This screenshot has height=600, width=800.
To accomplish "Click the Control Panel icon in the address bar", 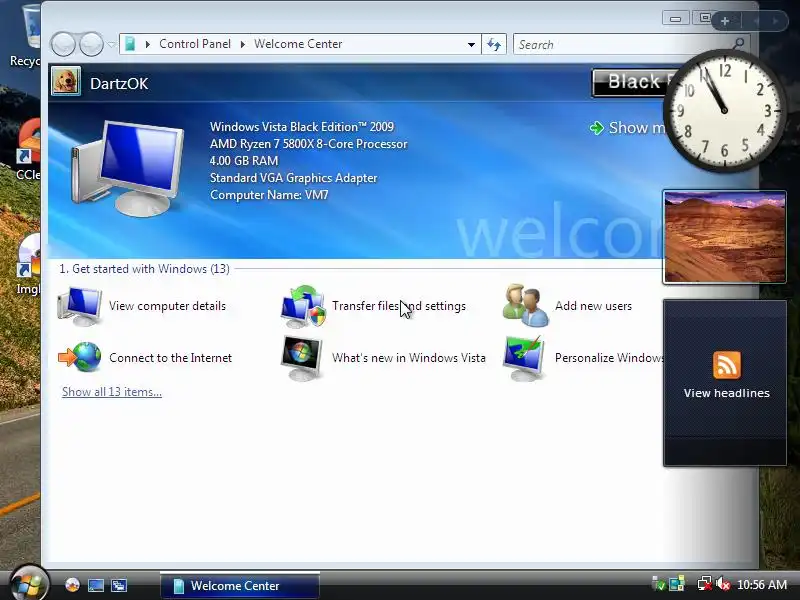I will click(131, 44).
